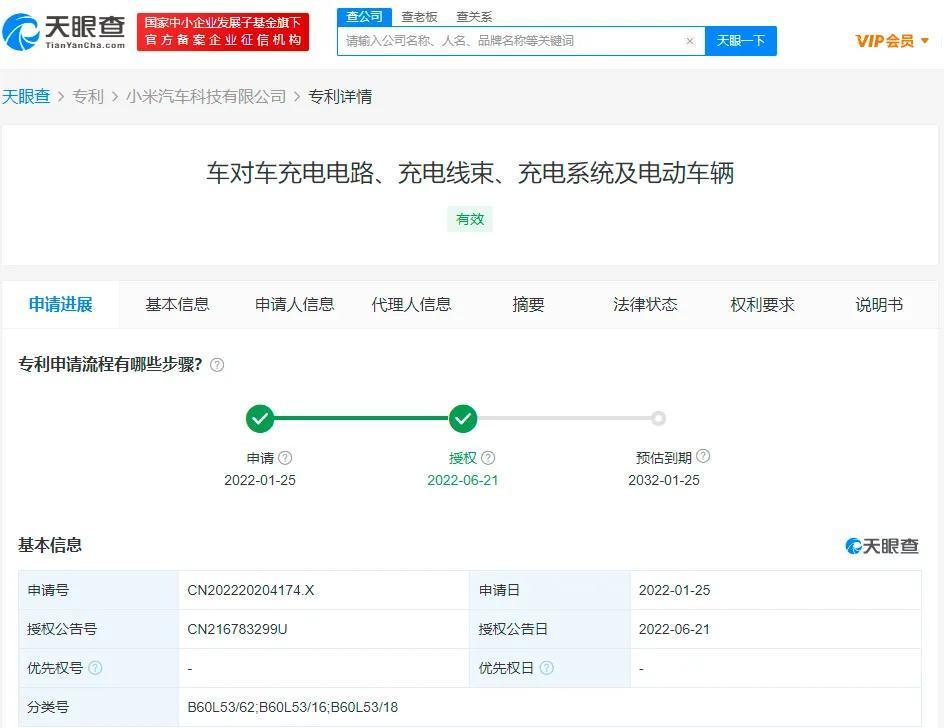Open help icon next to 预估到期 step
944x728 pixels.
tap(703, 456)
